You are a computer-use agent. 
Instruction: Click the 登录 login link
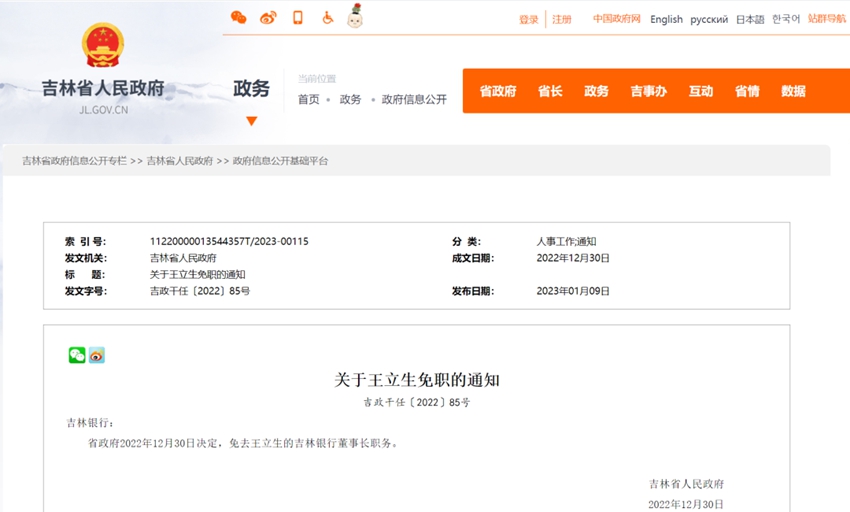coord(528,19)
